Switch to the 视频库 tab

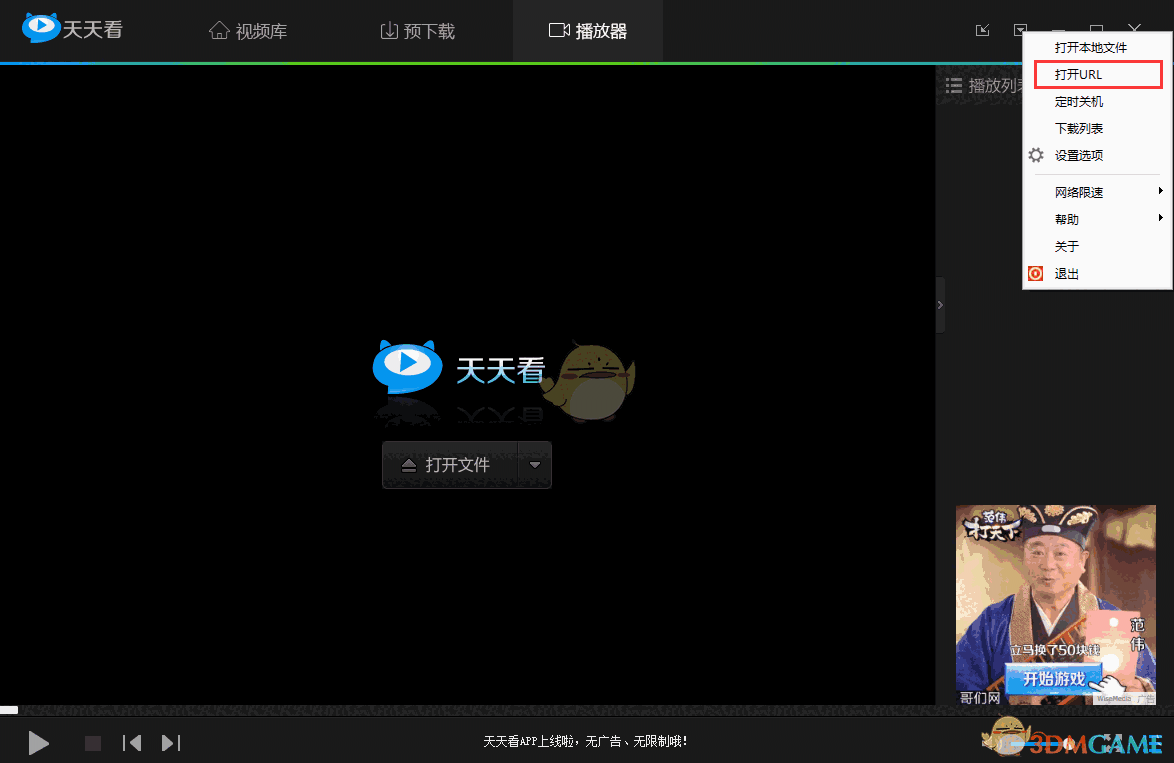tap(247, 30)
